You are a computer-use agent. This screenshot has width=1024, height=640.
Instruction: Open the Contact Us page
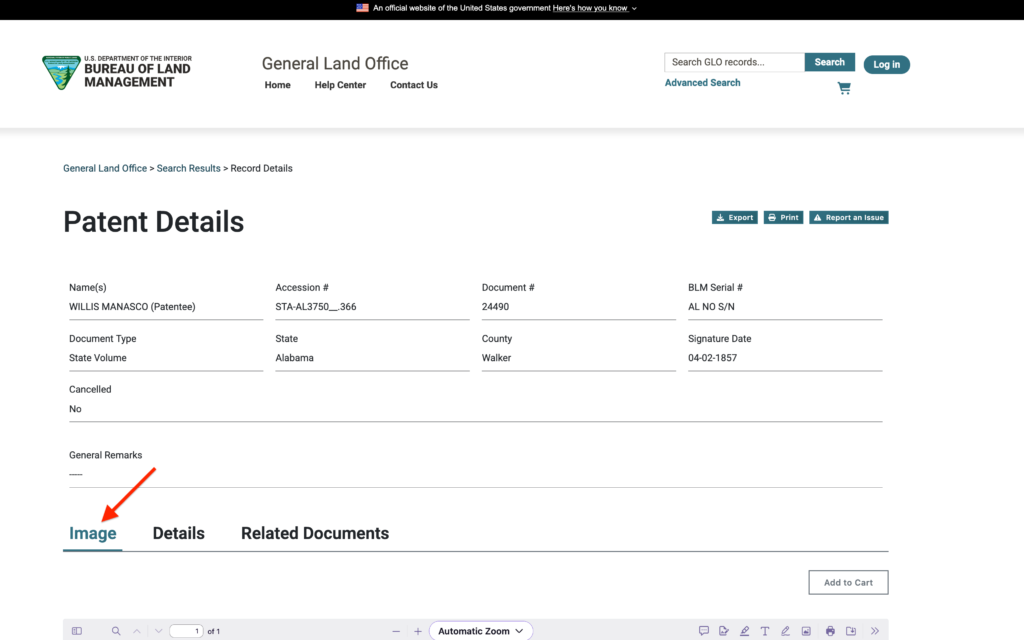414,85
